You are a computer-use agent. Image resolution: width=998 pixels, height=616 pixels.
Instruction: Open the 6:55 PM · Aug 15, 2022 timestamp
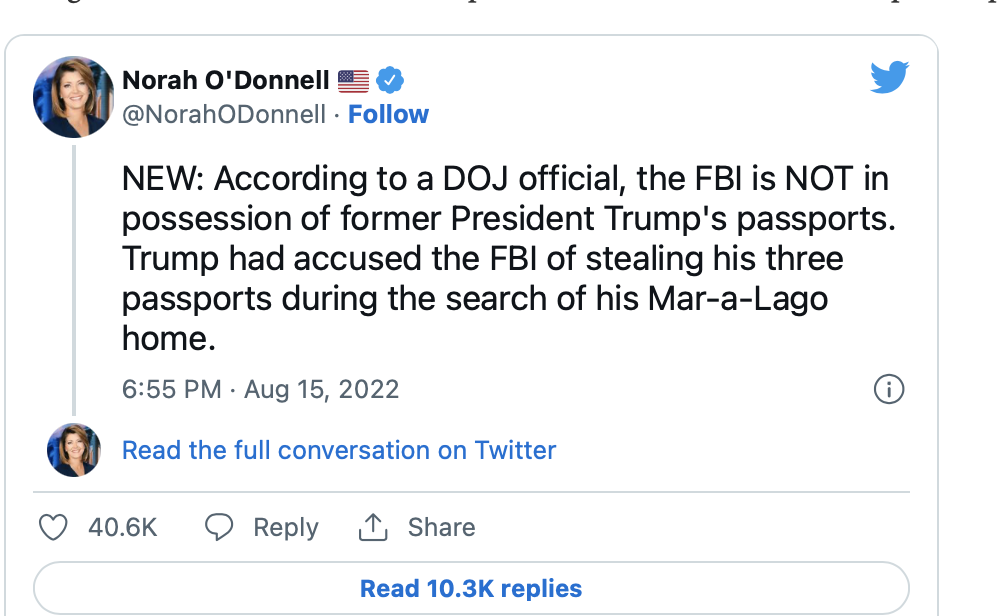click(x=260, y=389)
